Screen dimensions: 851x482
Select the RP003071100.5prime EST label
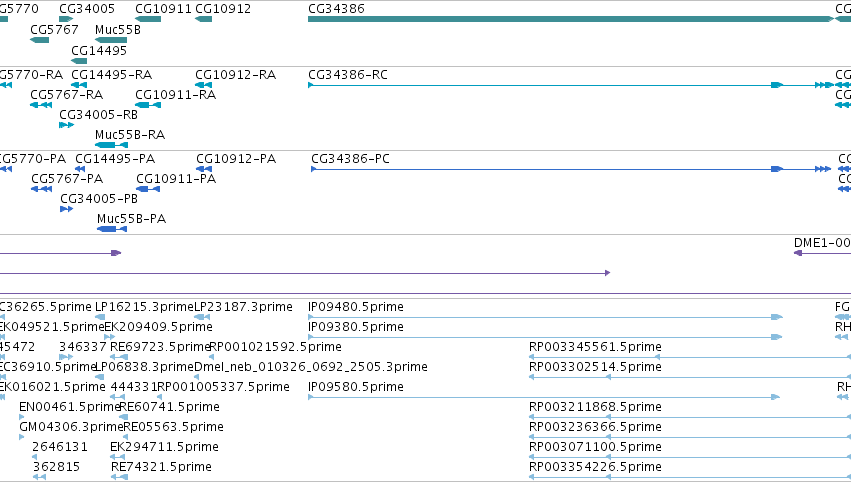(595, 447)
